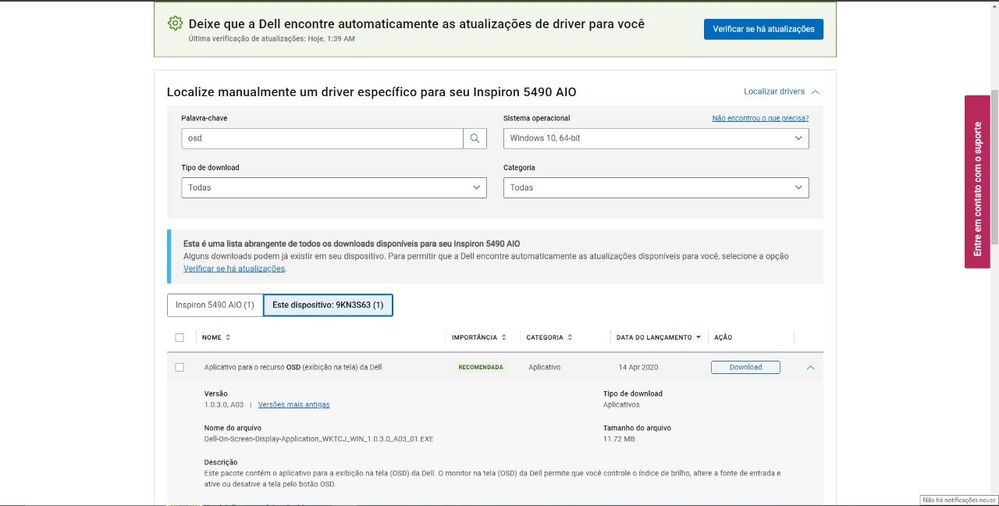Click the gear icon beside automatic updates heading
The width and height of the screenshot is (999, 506).
175,24
